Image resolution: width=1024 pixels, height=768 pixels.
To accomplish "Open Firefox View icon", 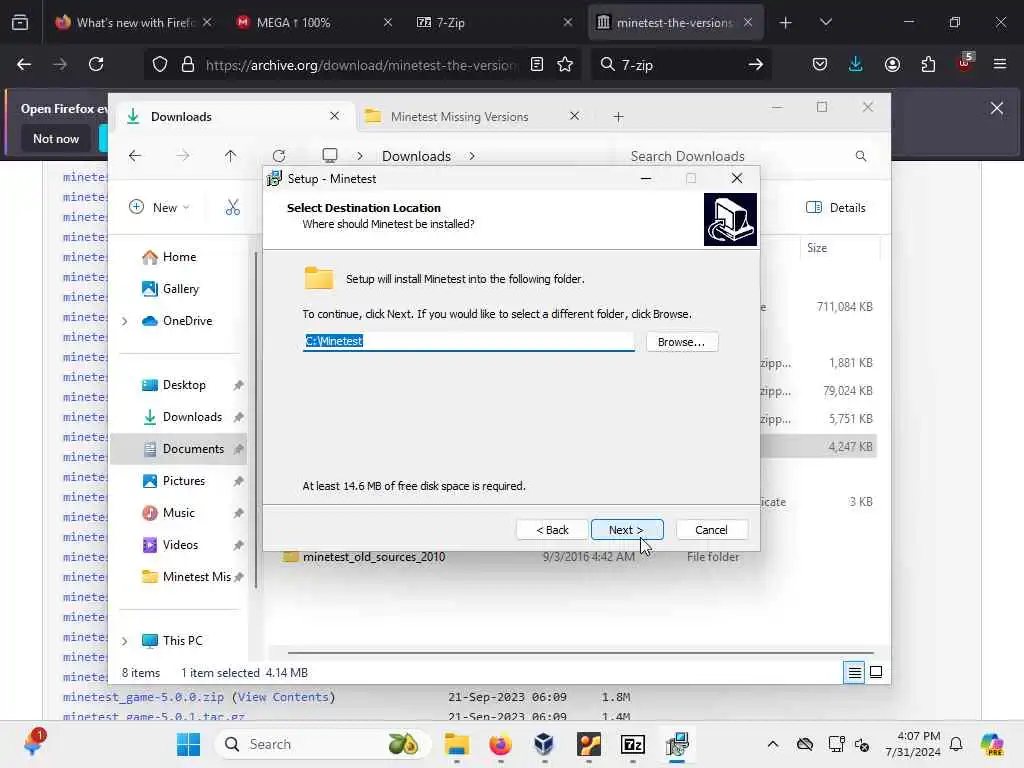I will coord(20,23).
